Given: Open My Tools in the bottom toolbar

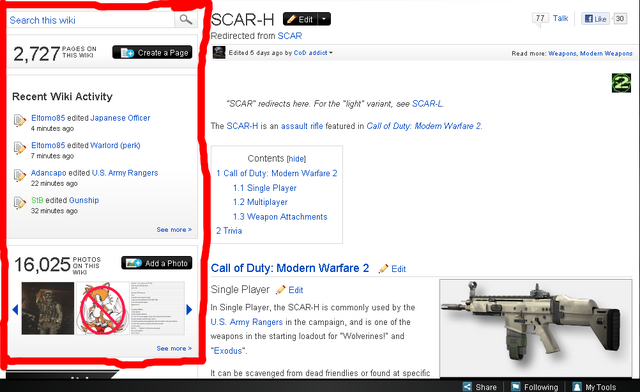Looking at the screenshot, I should coord(594,387).
